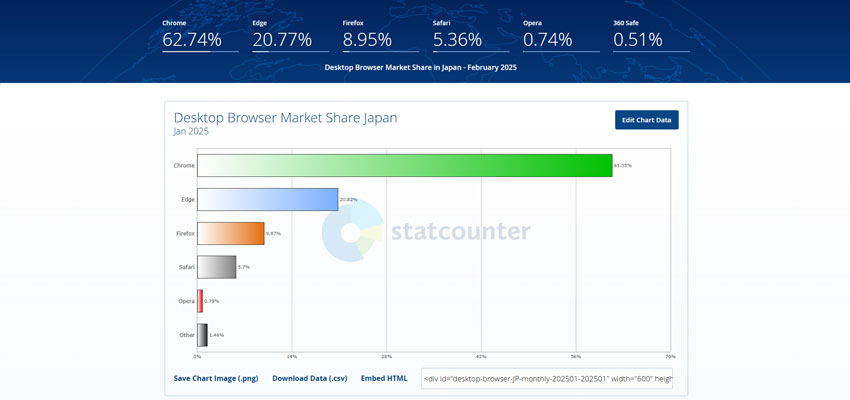The width and height of the screenshot is (850, 400).
Task: Click the Other axis label in chart
Action: (187, 335)
